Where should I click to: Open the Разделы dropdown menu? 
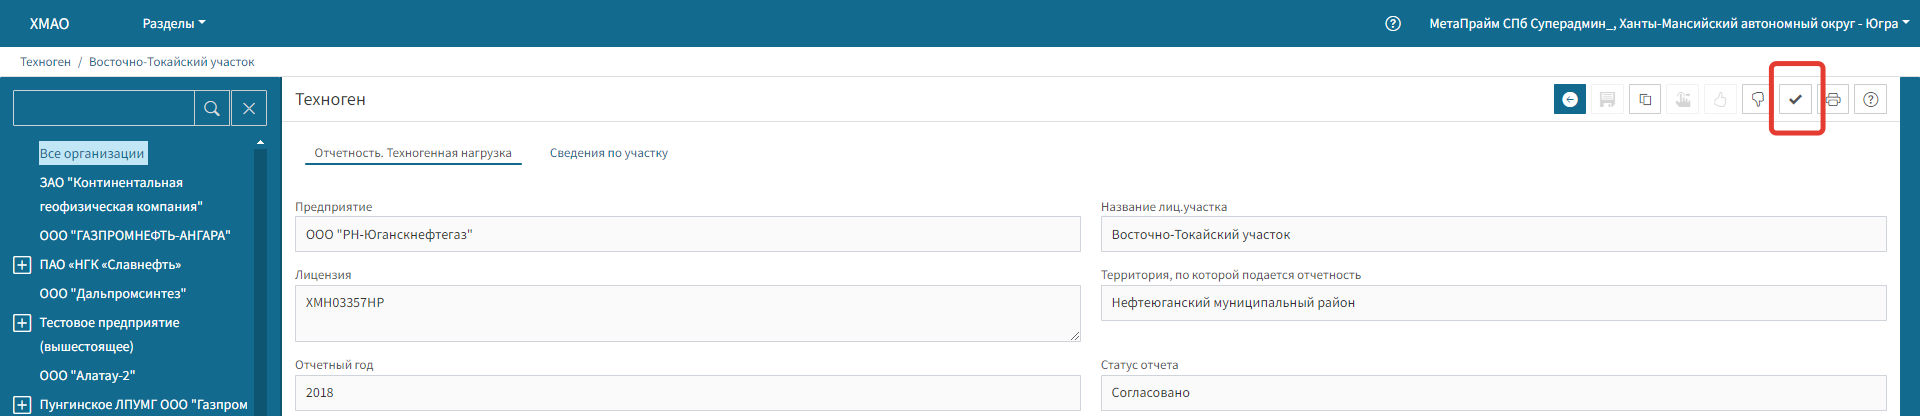(173, 24)
